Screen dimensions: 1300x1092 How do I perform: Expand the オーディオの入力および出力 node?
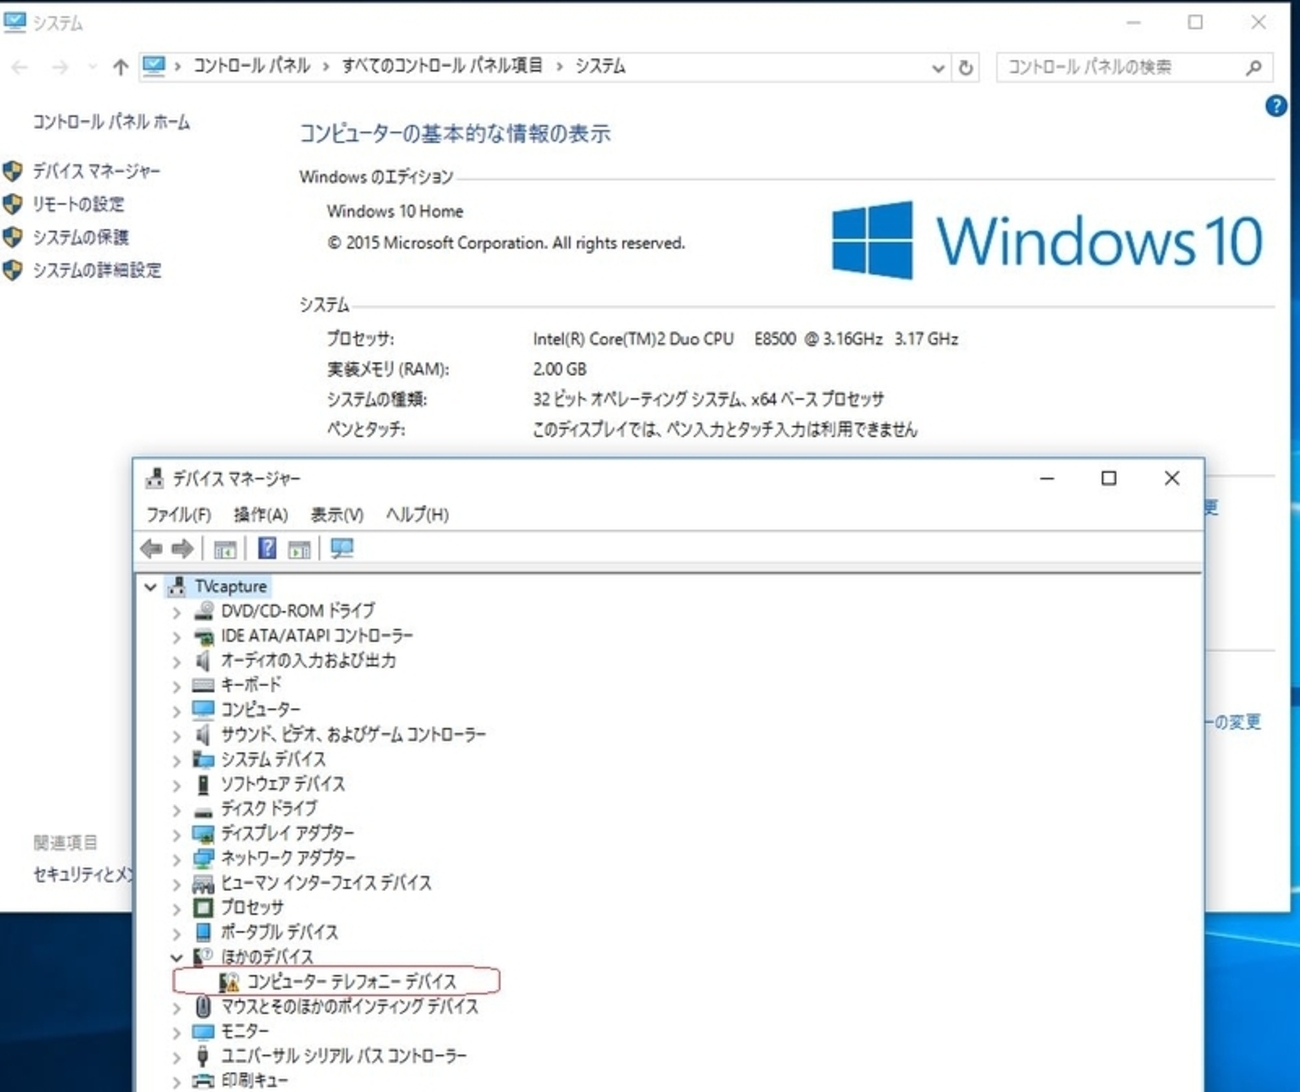[176, 661]
